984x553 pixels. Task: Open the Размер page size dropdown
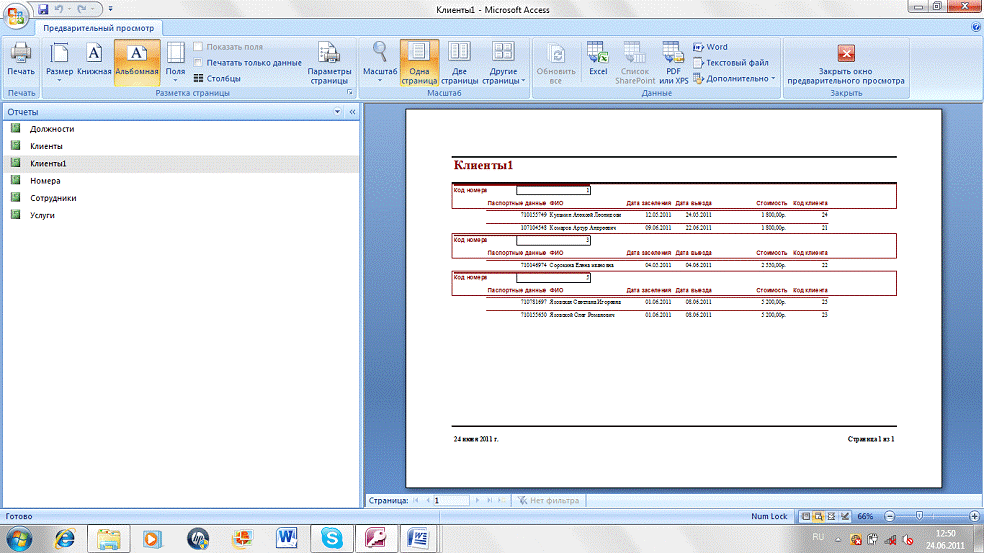[x=60, y=62]
